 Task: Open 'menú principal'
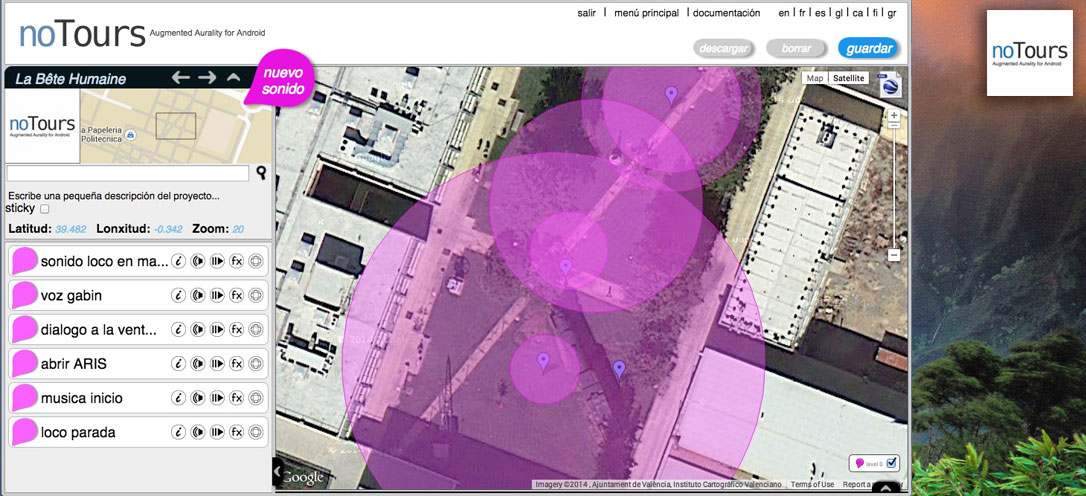[646, 13]
